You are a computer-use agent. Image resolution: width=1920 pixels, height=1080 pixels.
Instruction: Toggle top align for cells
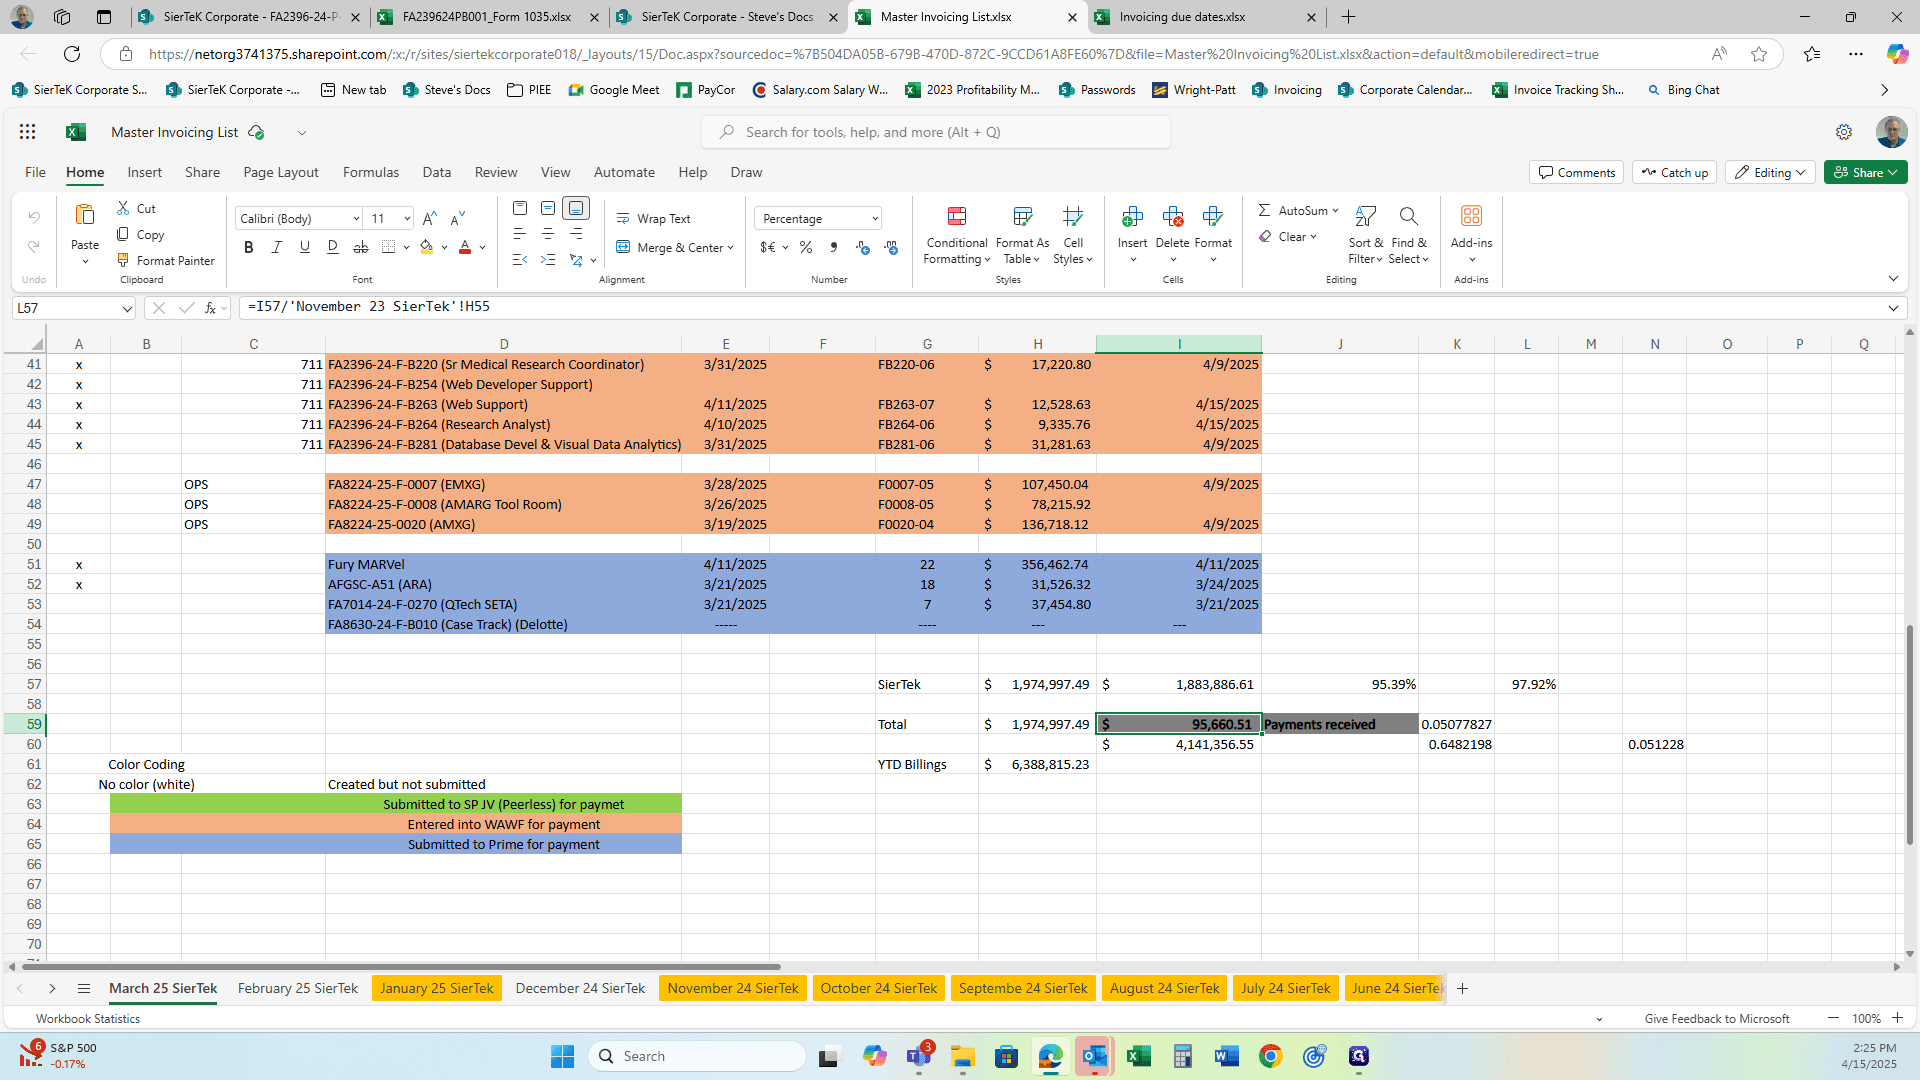pyautogui.click(x=520, y=208)
